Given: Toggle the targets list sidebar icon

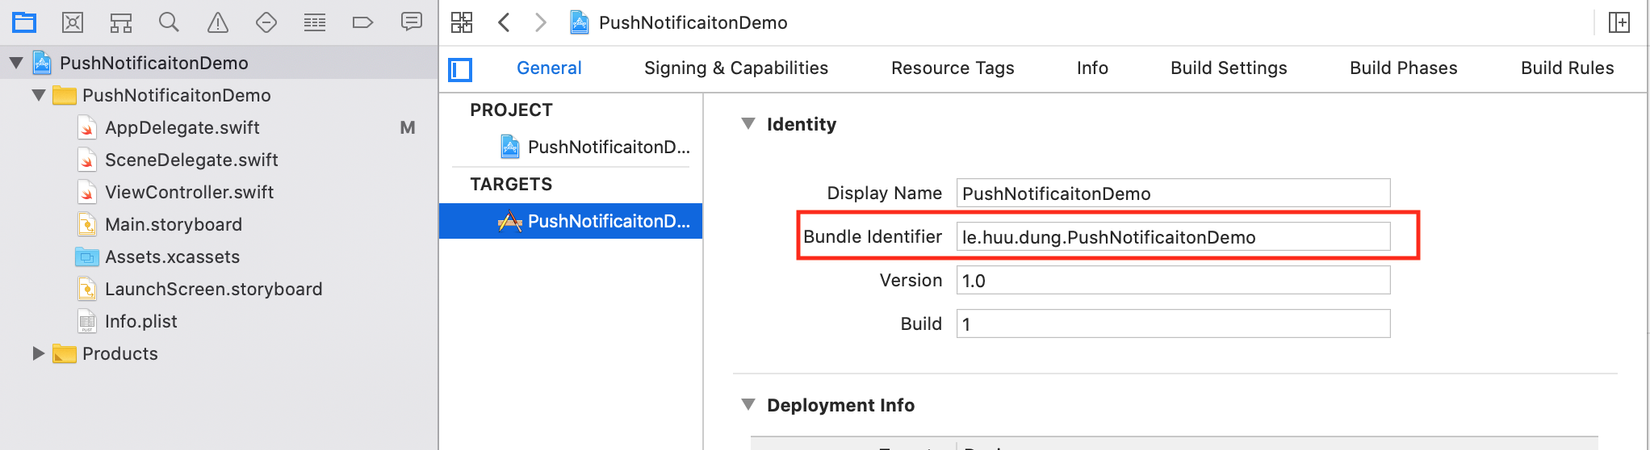Looking at the screenshot, I should 460,69.
